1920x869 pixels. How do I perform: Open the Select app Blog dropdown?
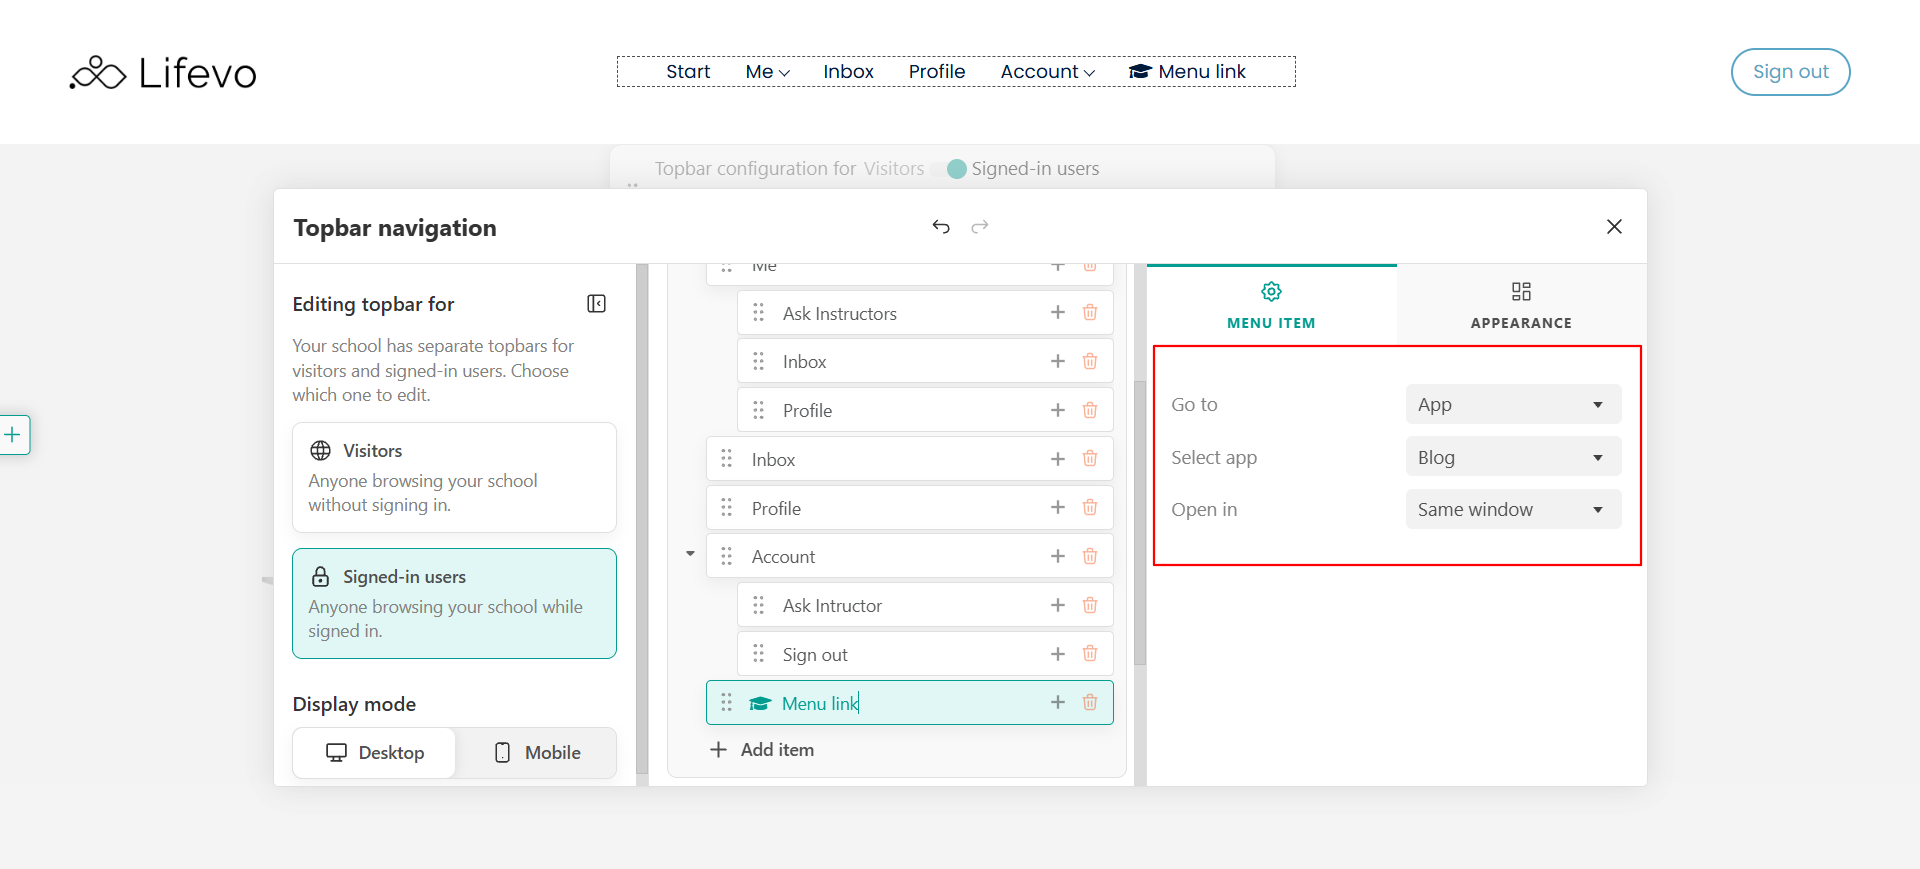pyautogui.click(x=1513, y=457)
